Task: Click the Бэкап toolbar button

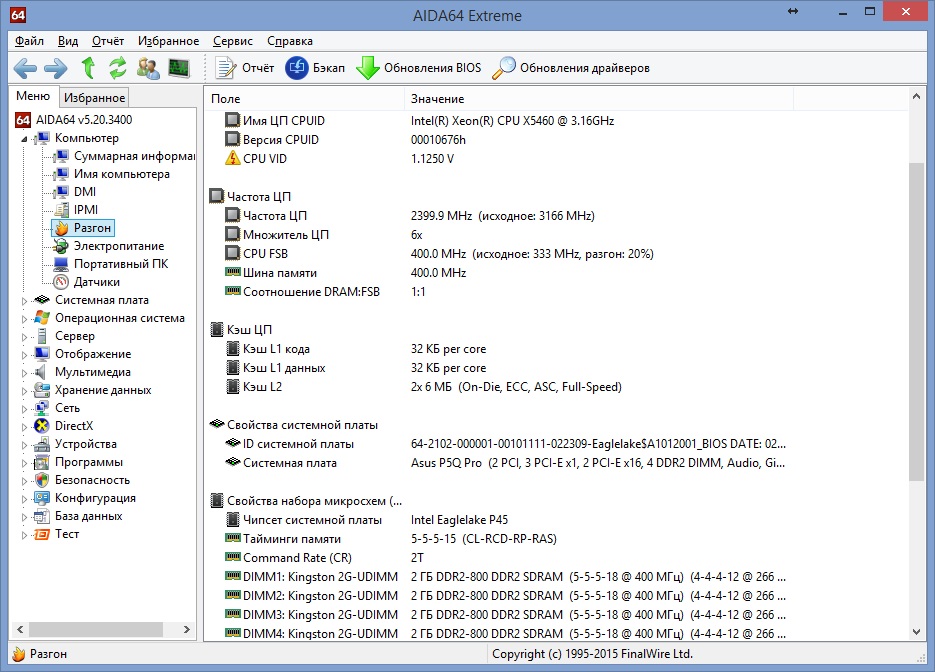Action: pyautogui.click(x=315, y=68)
